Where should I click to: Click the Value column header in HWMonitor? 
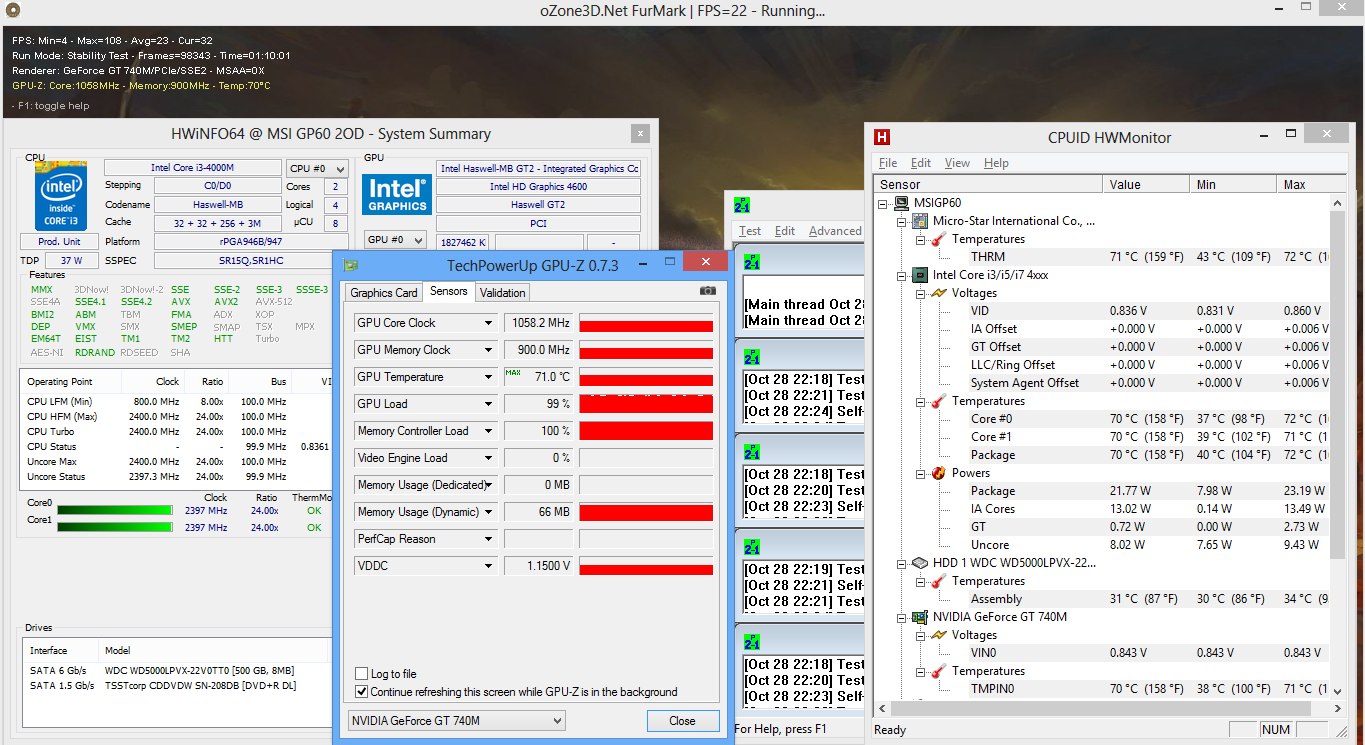point(1148,185)
